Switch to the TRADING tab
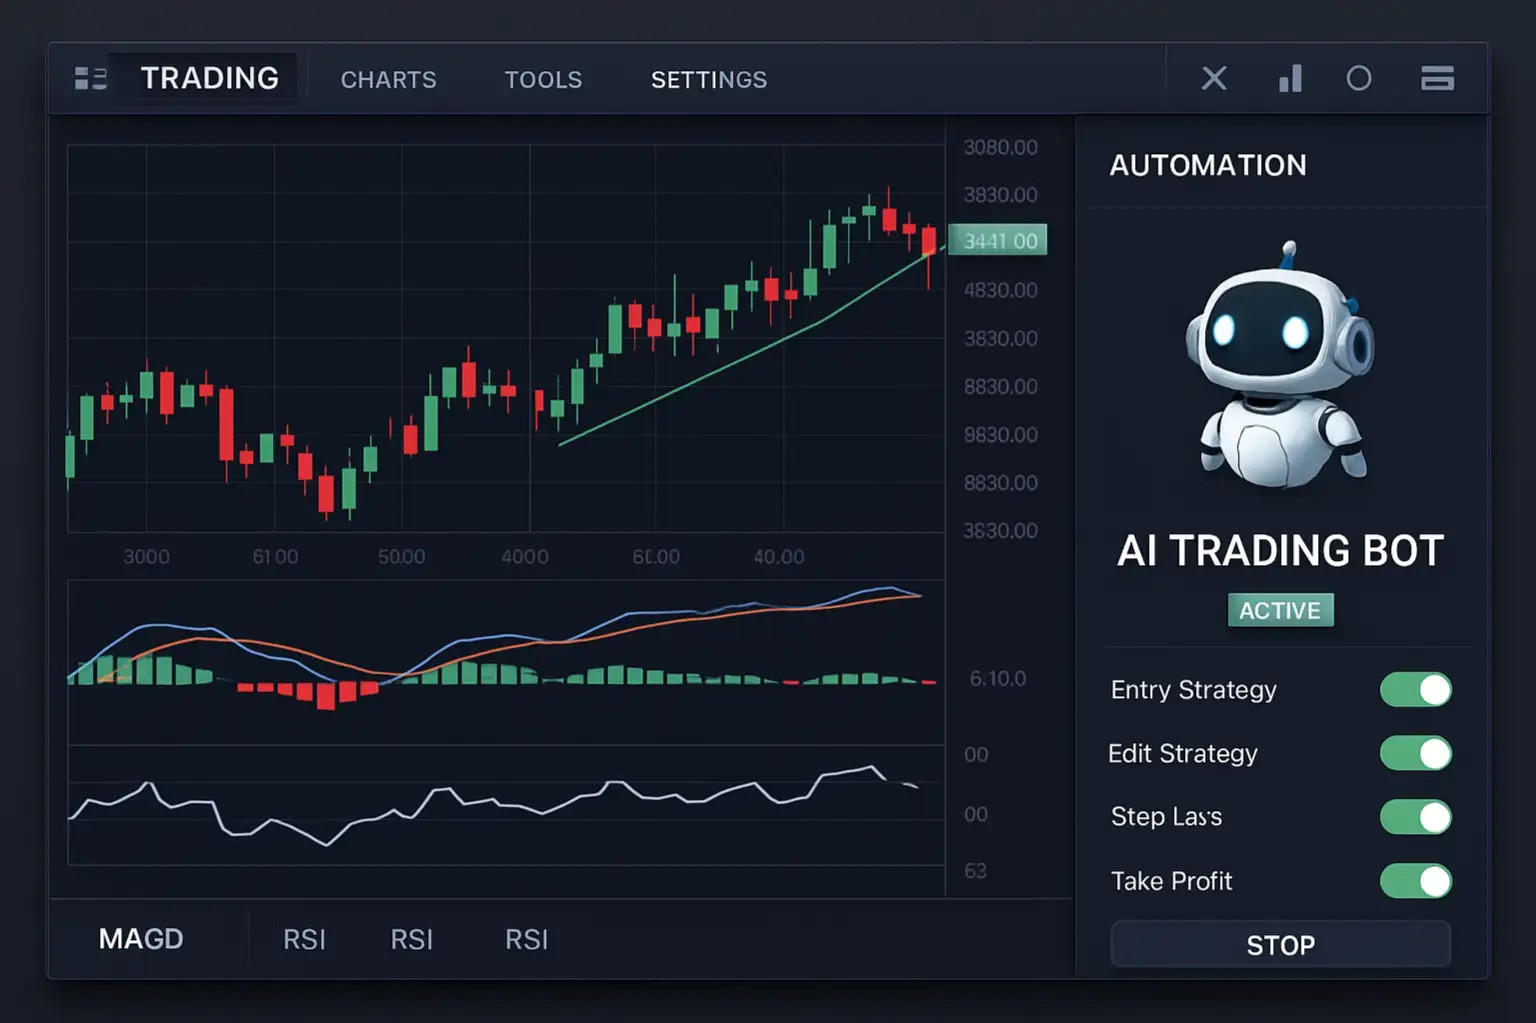Screen dimensions: 1536x1023 tap(210, 78)
